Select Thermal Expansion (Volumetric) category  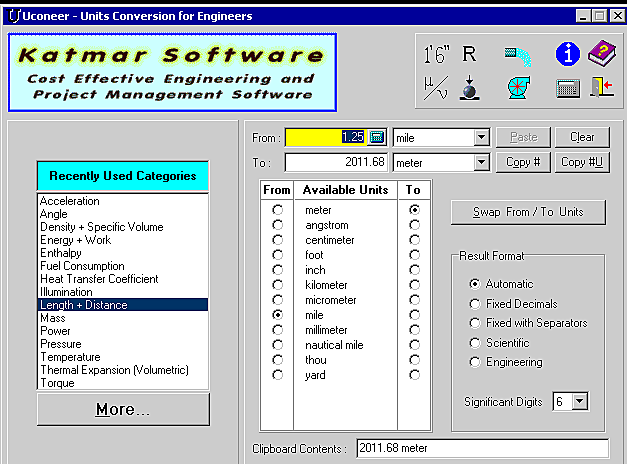tap(122, 370)
